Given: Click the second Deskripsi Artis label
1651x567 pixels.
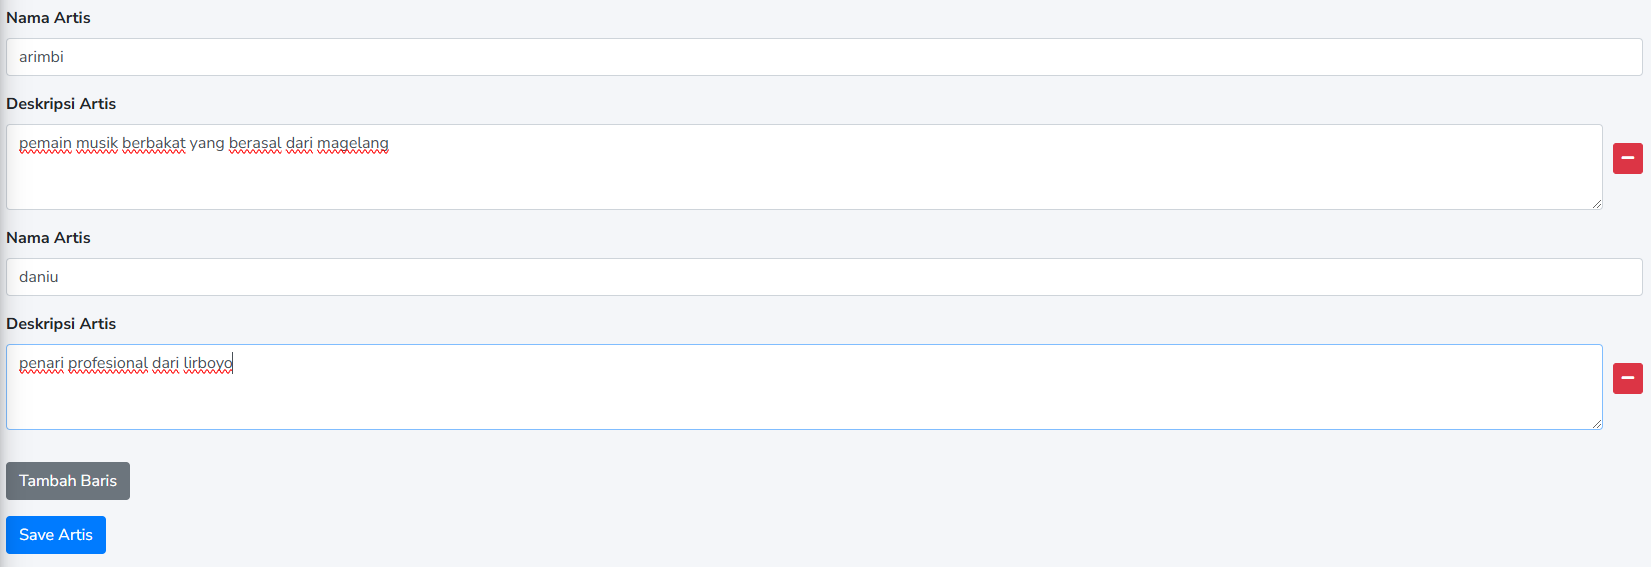Looking at the screenshot, I should coord(61,324).
